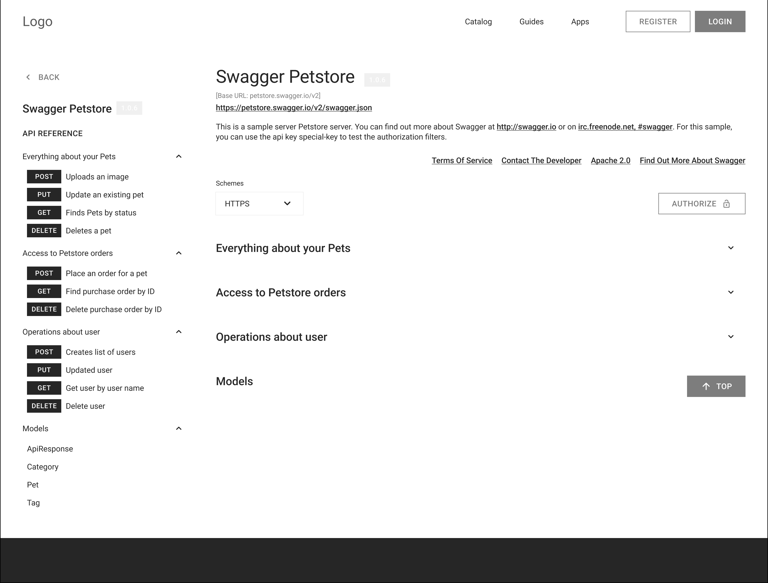Open the Tag model
This screenshot has height=583, width=768.
33,503
